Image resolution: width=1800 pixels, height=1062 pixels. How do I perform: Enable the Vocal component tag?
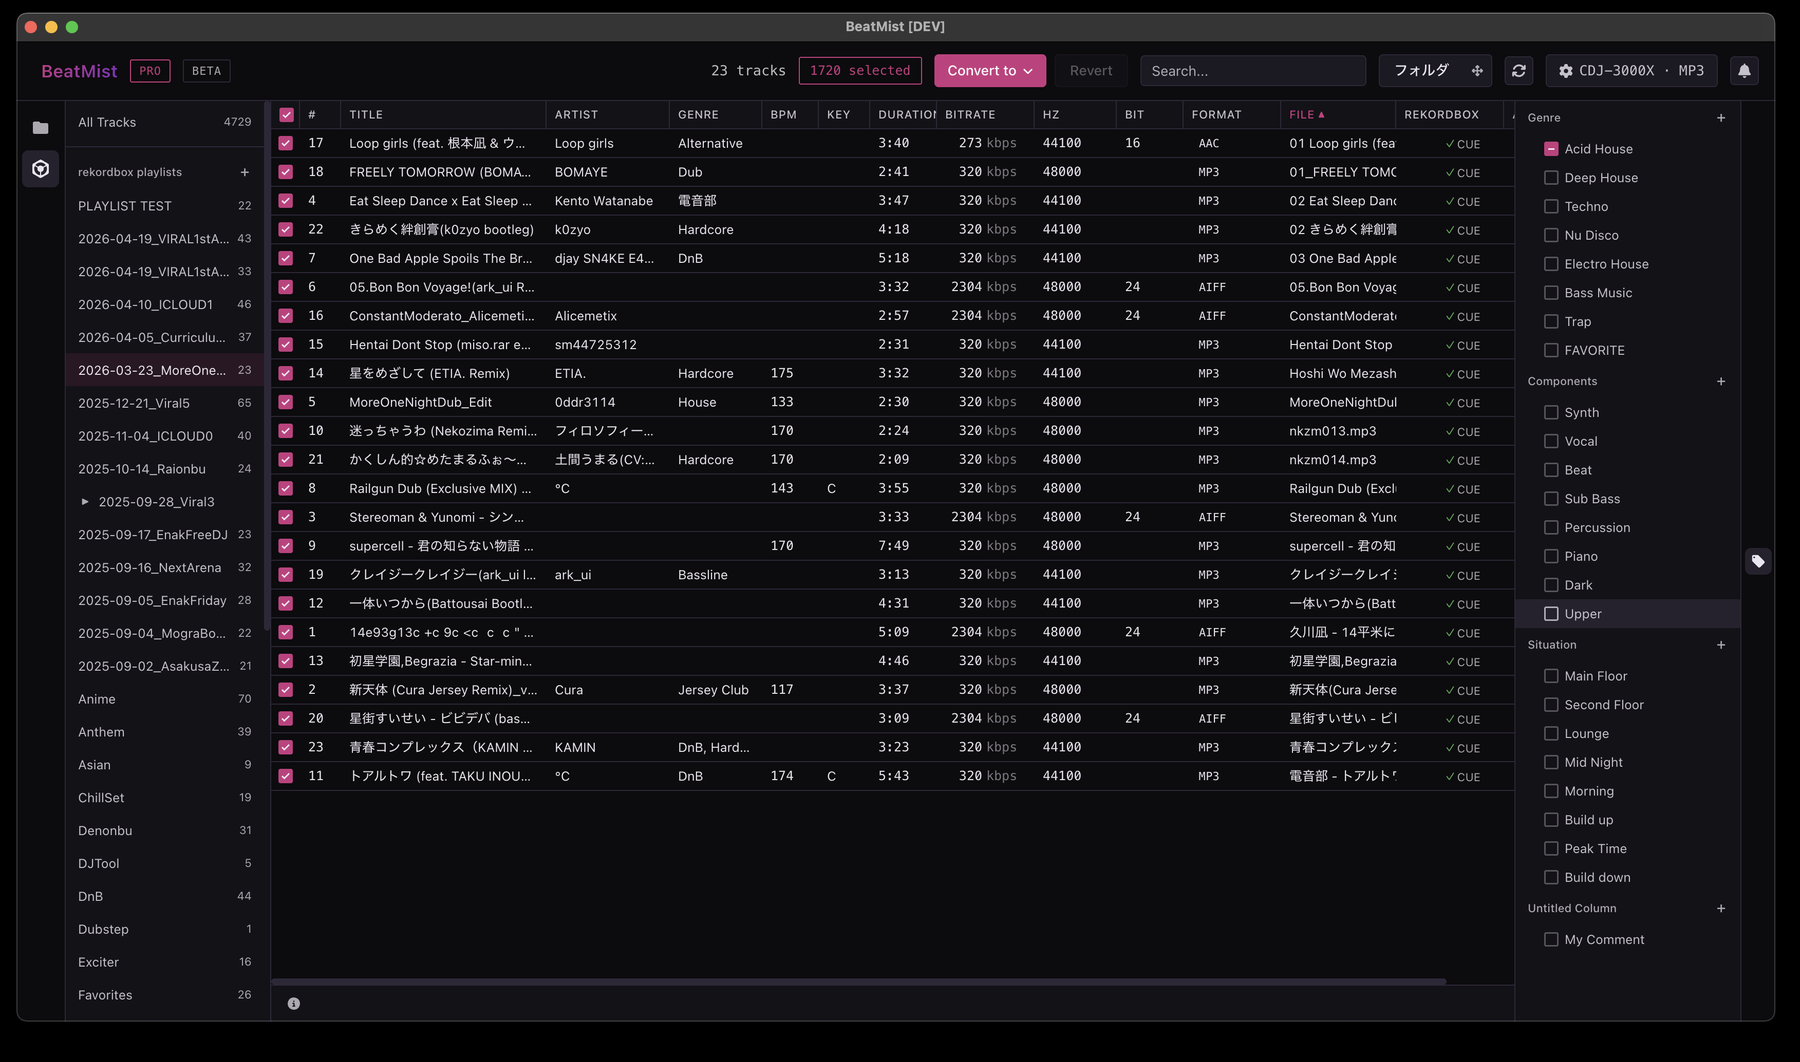tap(1551, 442)
